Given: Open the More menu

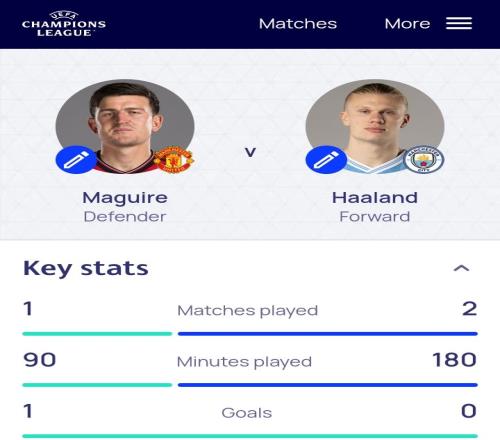Looking at the screenshot, I should click(407, 24).
